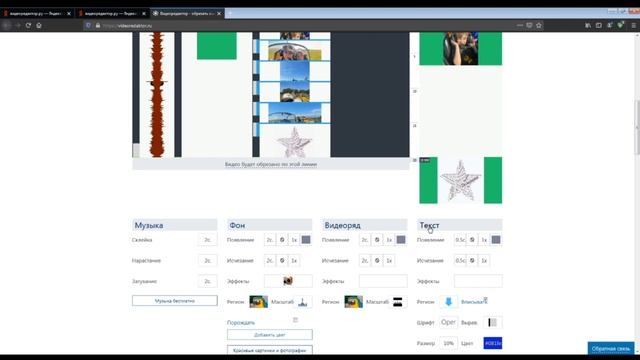Bookmark the page with the star icon
This screenshot has width=640, height=360.
(539, 25)
